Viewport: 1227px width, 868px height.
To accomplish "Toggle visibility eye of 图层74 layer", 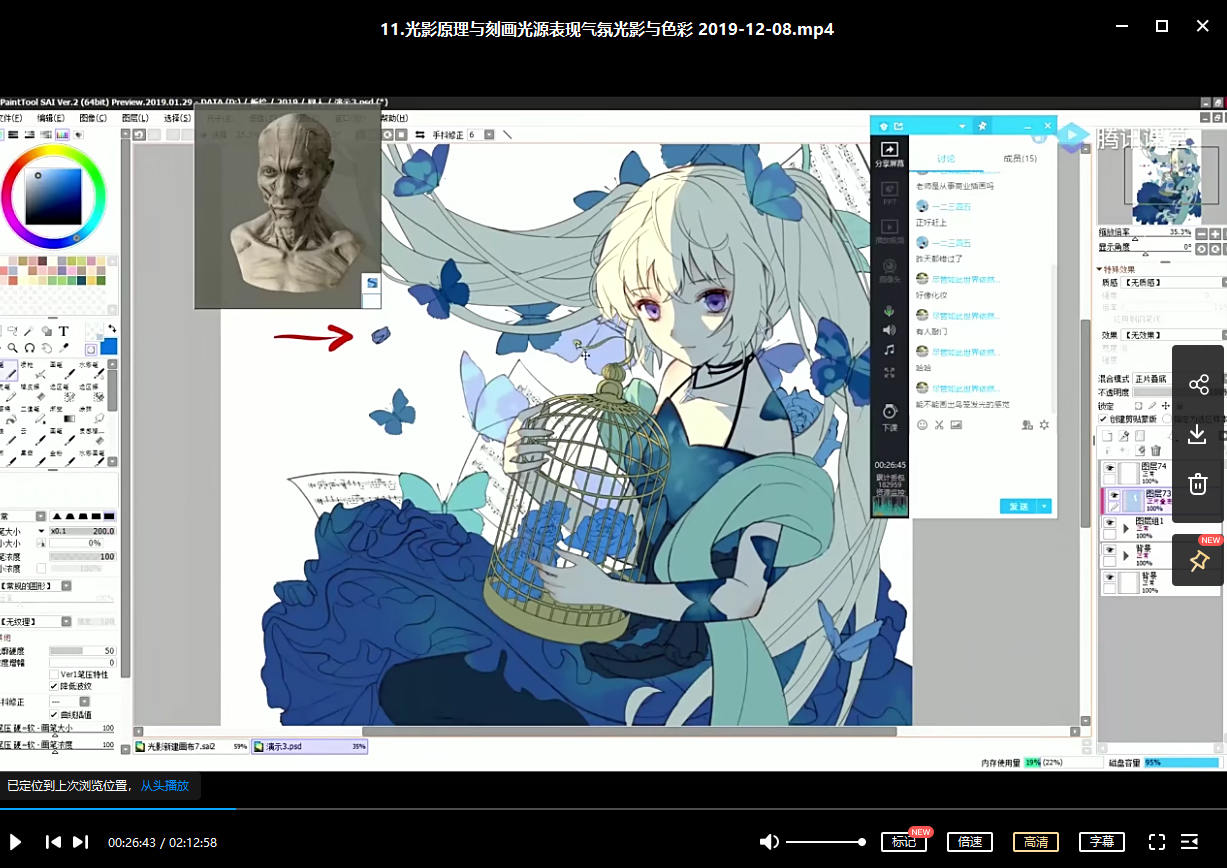I will [x=1111, y=468].
